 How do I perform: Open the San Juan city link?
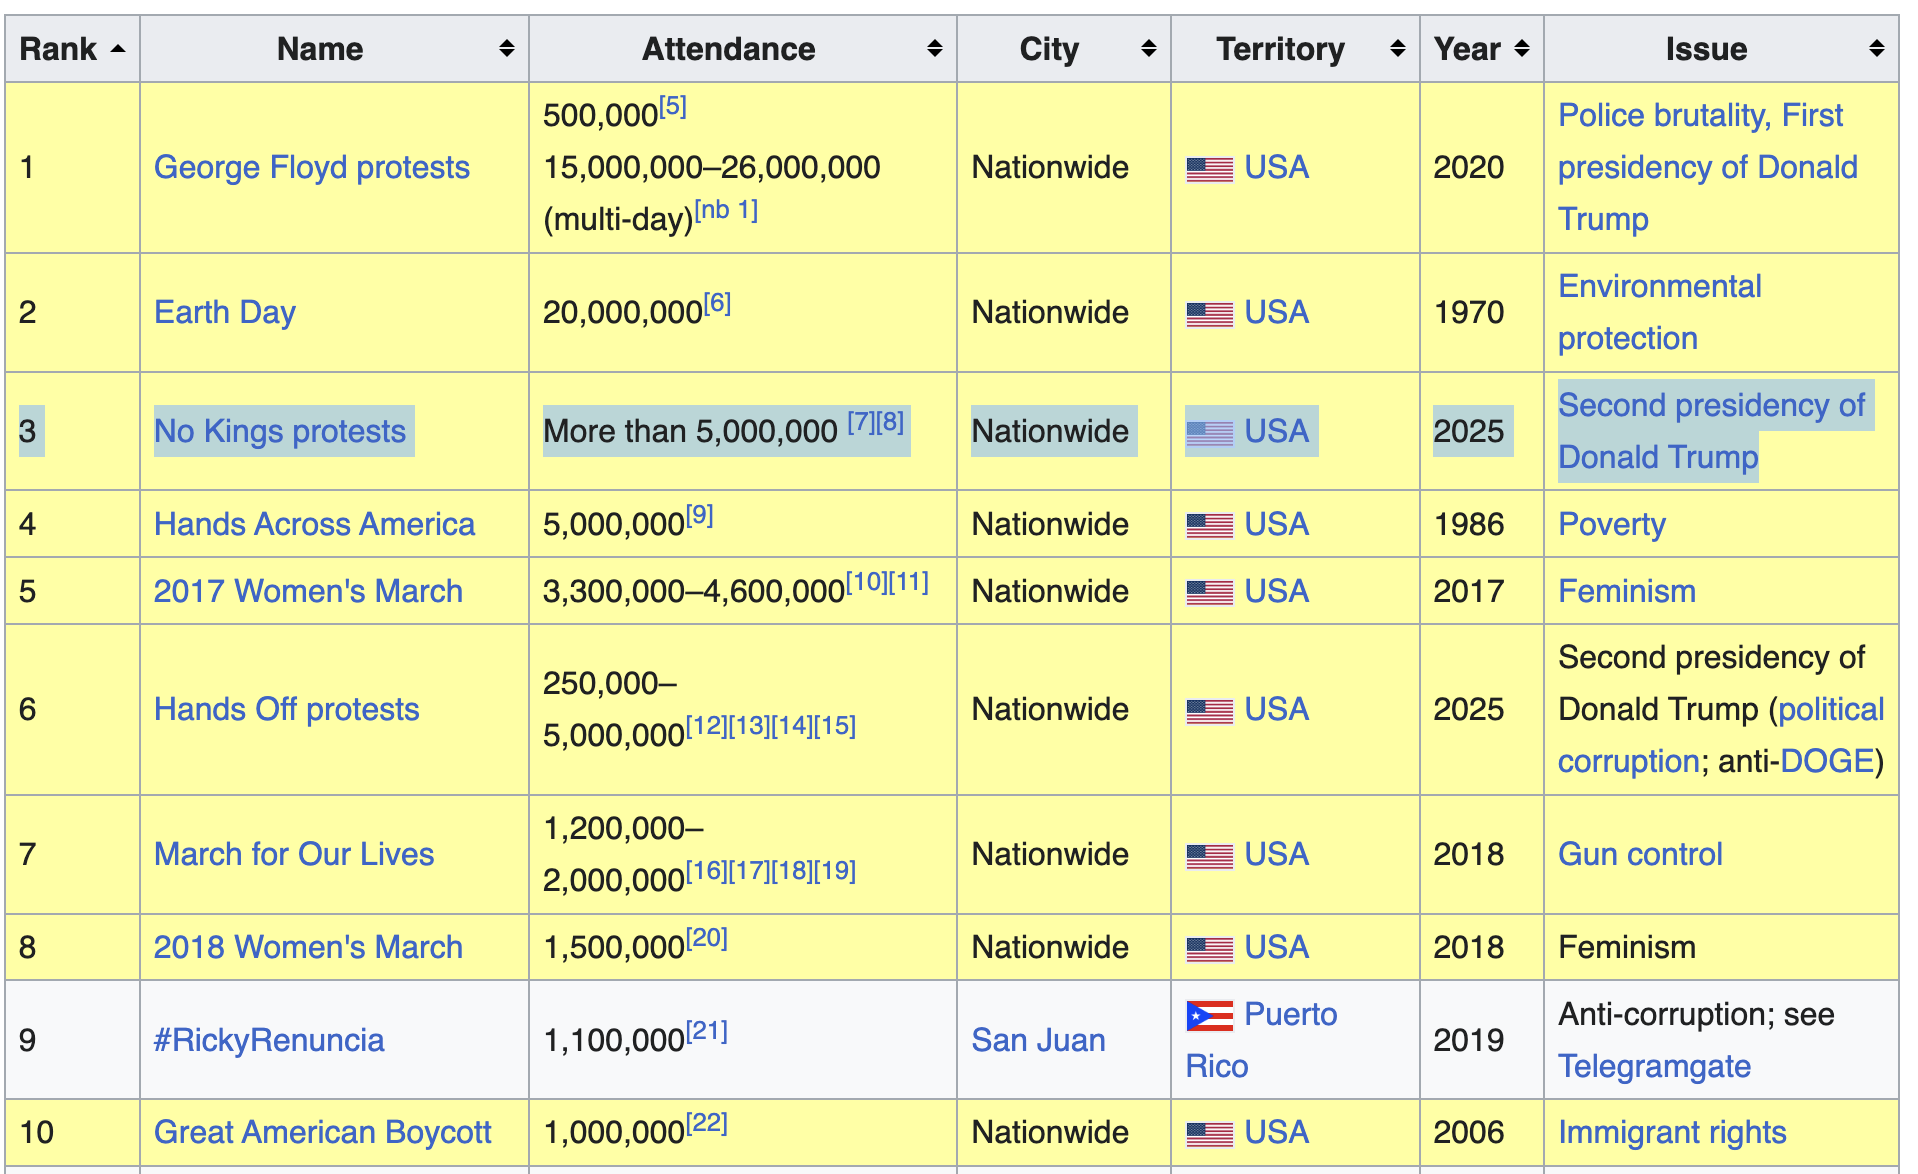click(x=1038, y=1040)
